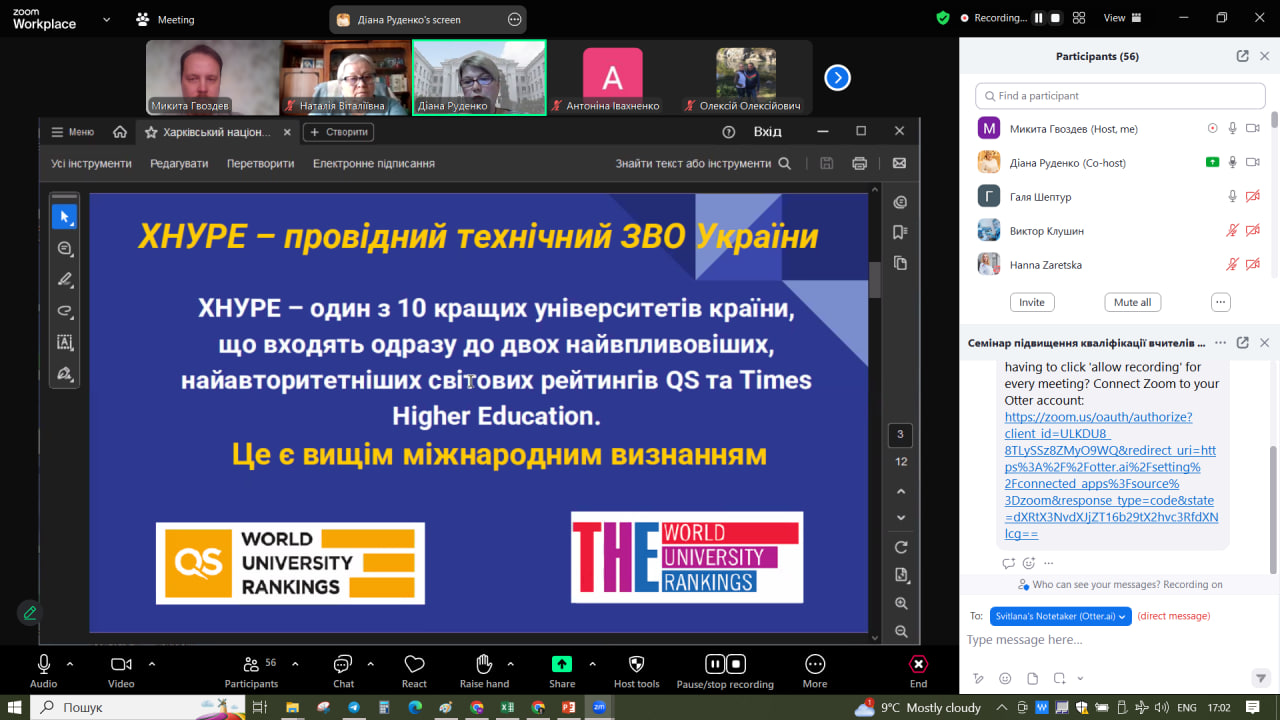
Task: Open the Meeting tab in Zoom Workplace
Action: pyautogui.click(x=165, y=19)
